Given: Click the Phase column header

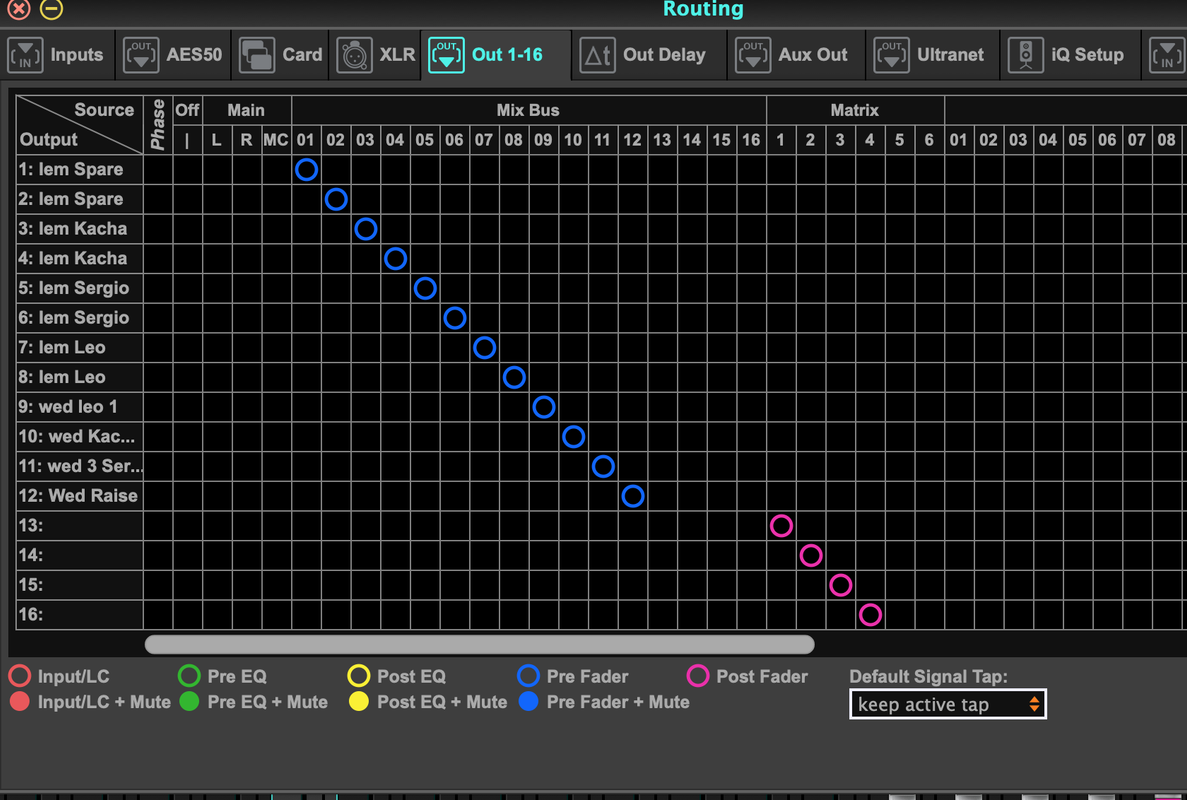Looking at the screenshot, I should coord(158,125).
